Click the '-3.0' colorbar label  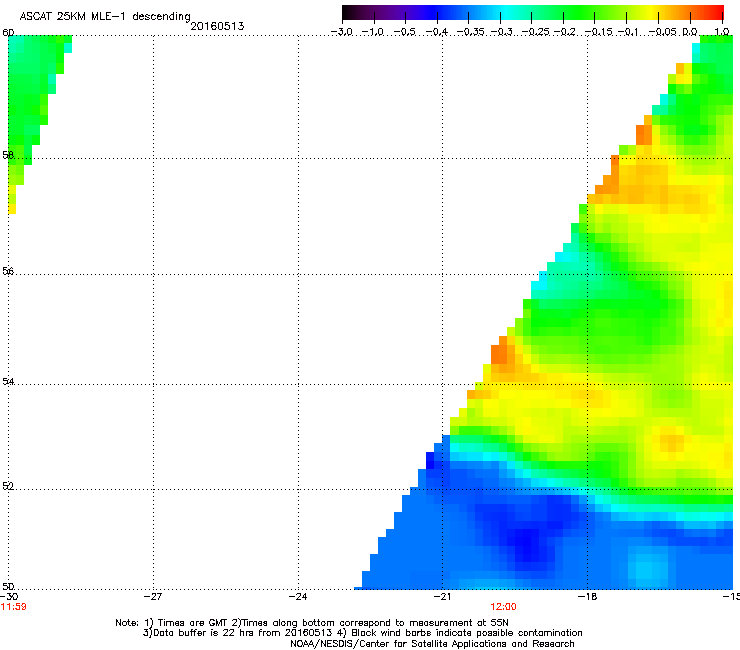click(x=342, y=32)
